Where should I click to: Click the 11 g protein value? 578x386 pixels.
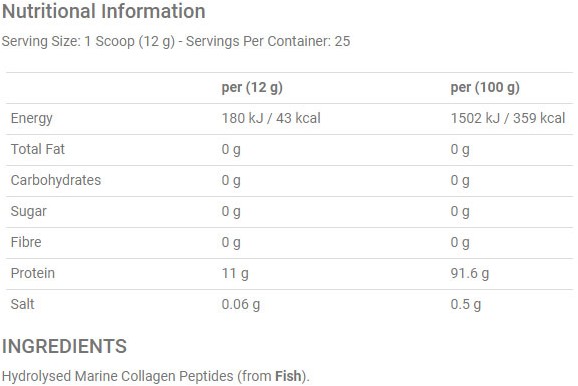click(235, 274)
